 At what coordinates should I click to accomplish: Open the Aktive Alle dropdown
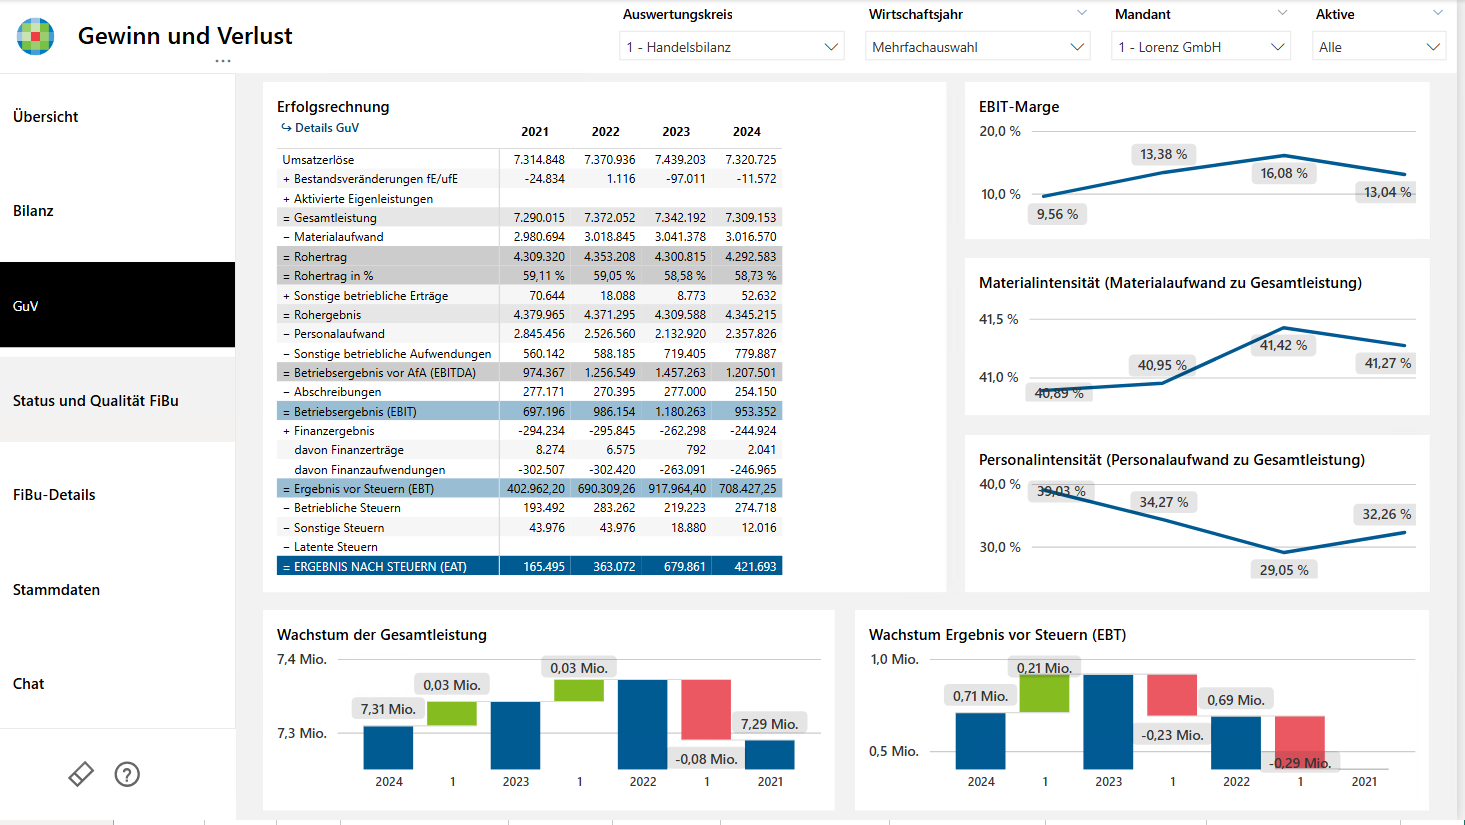coord(1379,47)
